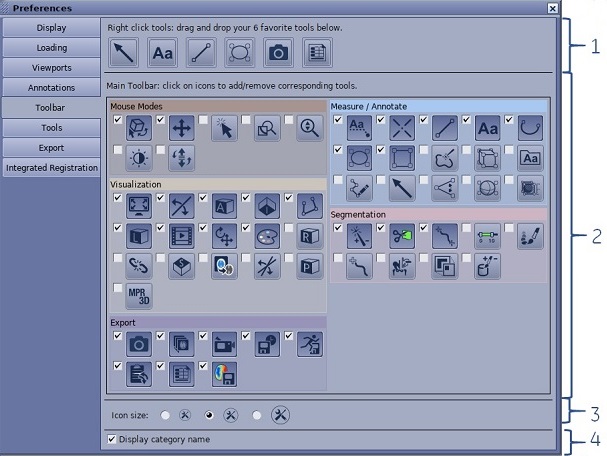The image size is (607, 456).
Task: Tick the checkbox beside the paintbrush segmentation tool
Action: coord(511,228)
